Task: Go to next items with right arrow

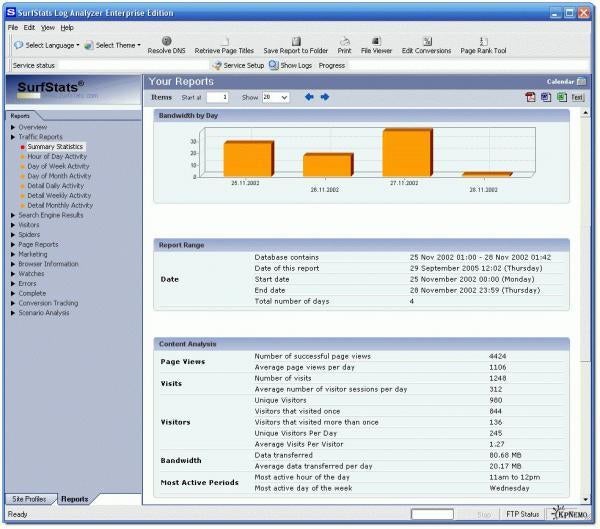Action: tap(325, 97)
